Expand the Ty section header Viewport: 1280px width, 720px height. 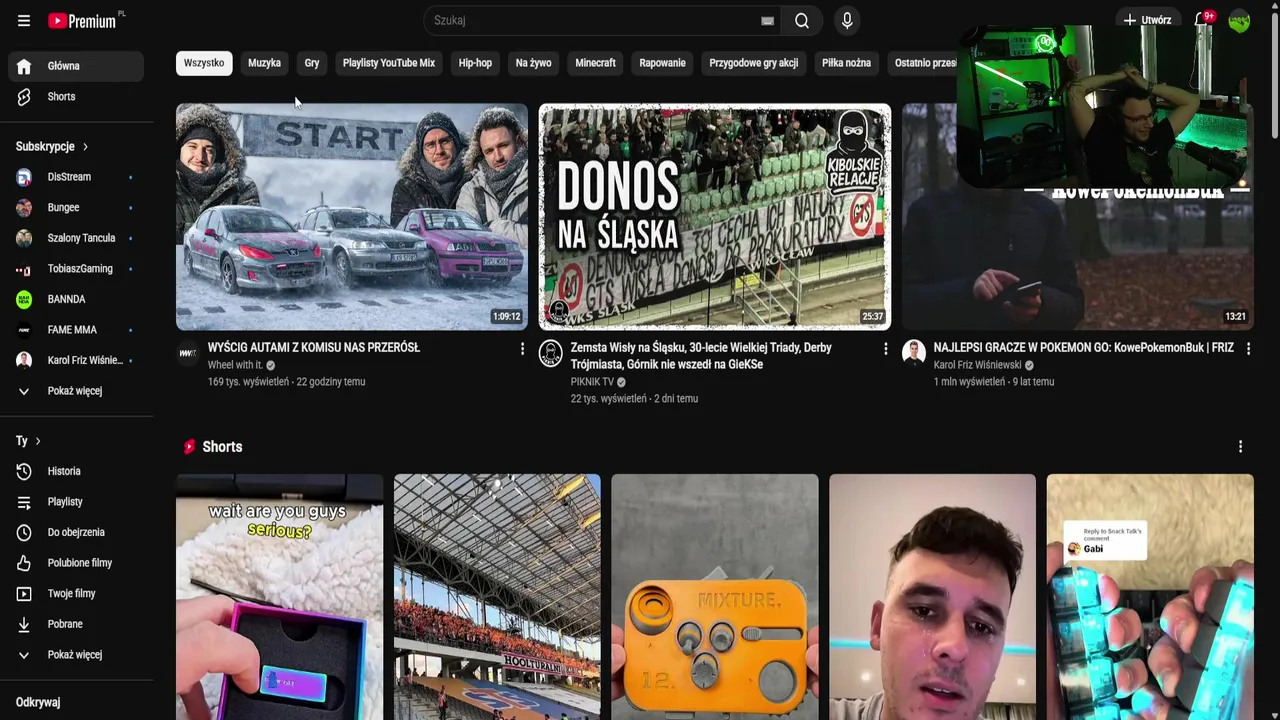(x=28, y=441)
